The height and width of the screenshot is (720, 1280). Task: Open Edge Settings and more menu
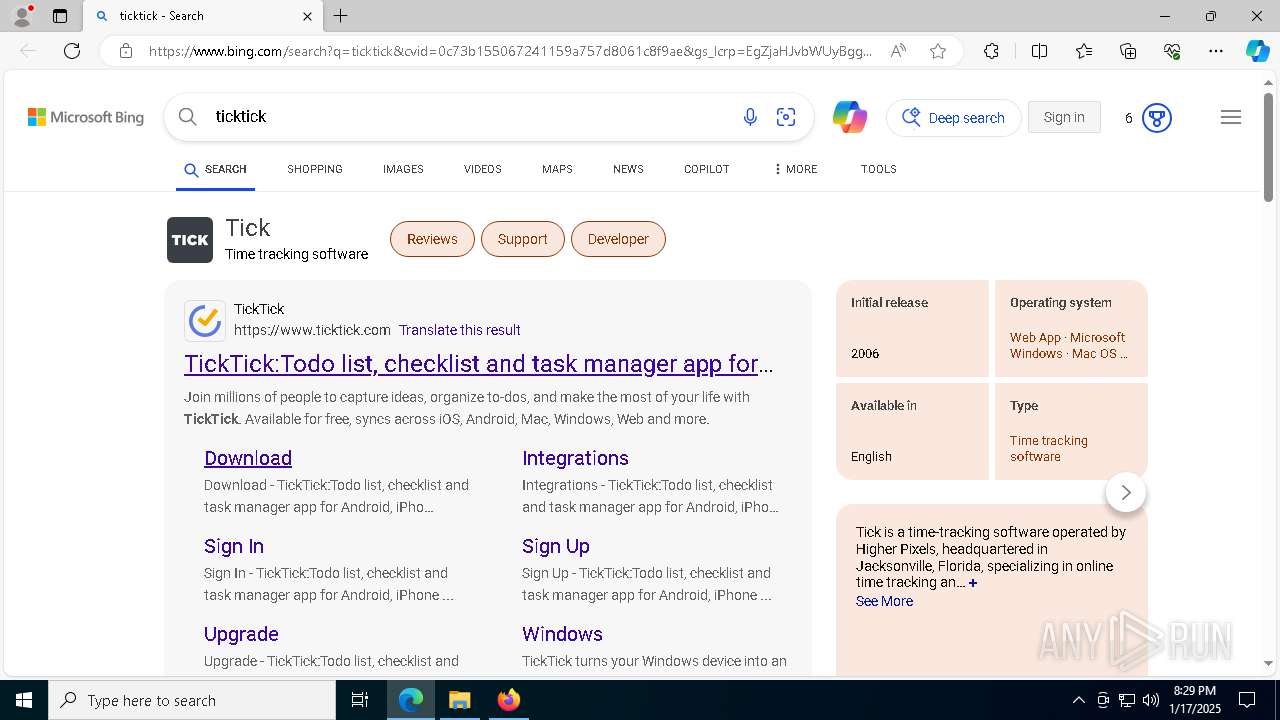point(1216,51)
